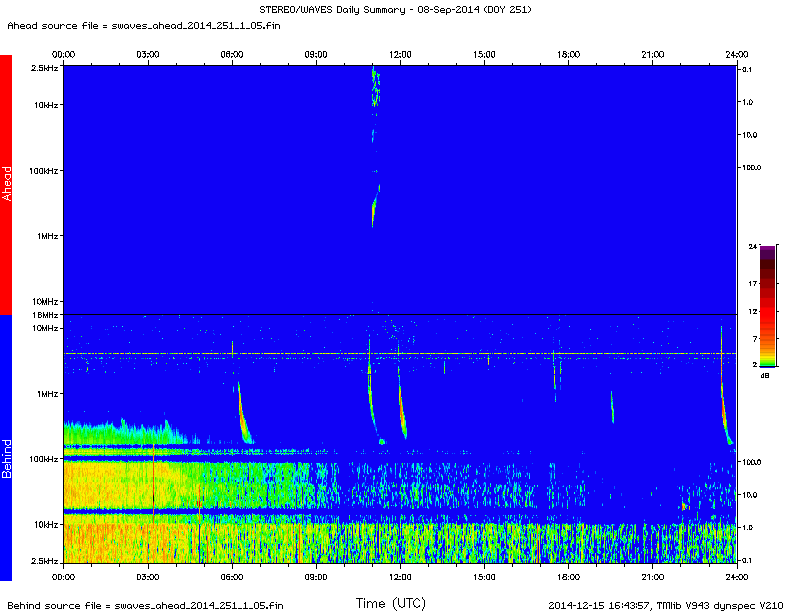This screenshot has width=792, height=612.
Task: Click the 00:00 tick label on the bottom time axis
Action: 63,577
